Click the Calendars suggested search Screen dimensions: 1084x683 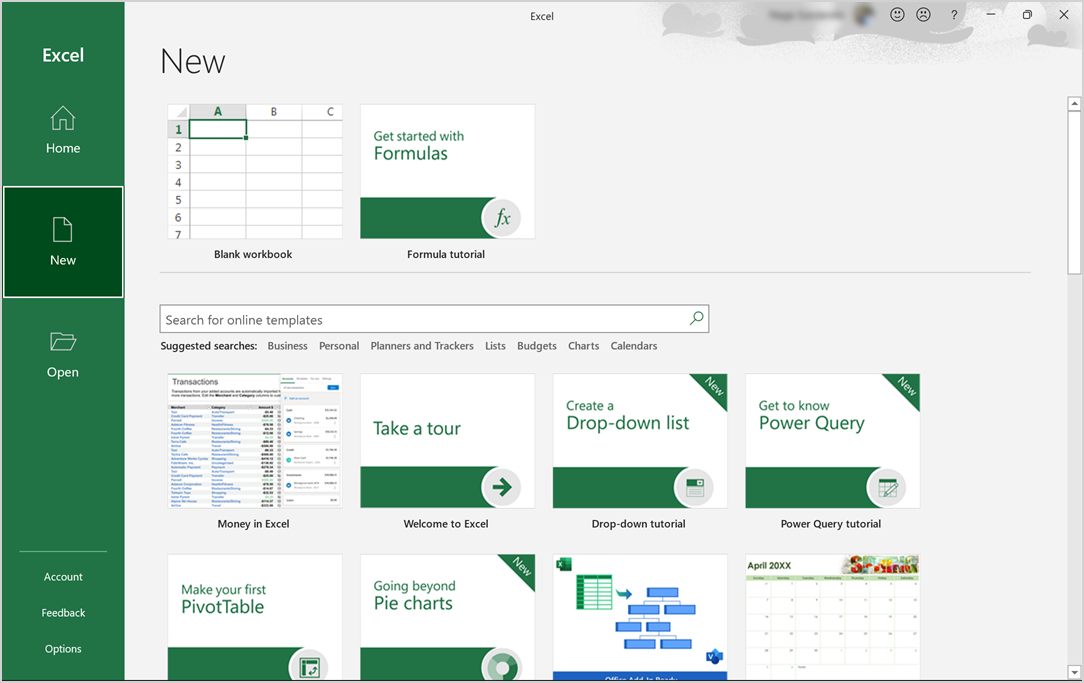pyautogui.click(x=633, y=346)
